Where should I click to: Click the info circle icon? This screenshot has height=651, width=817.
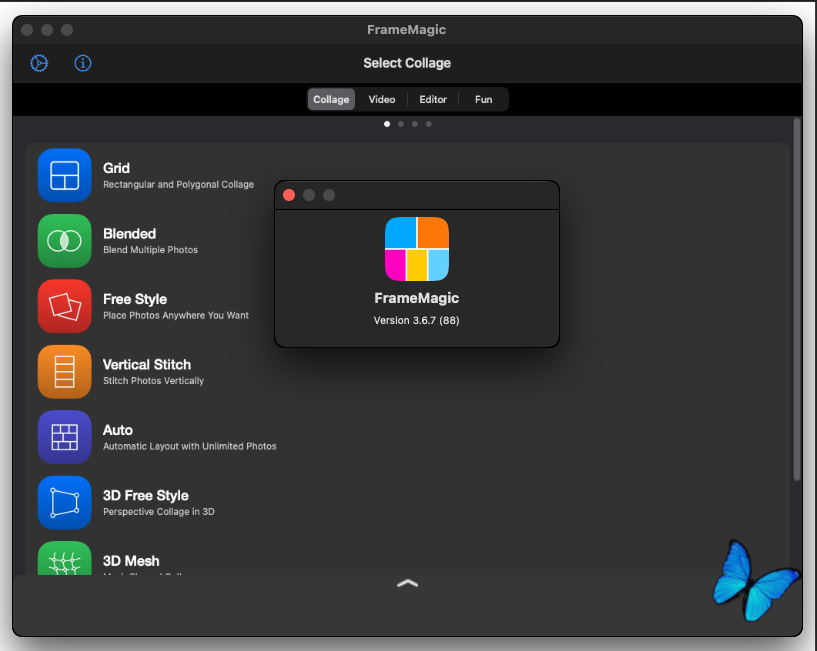point(83,63)
